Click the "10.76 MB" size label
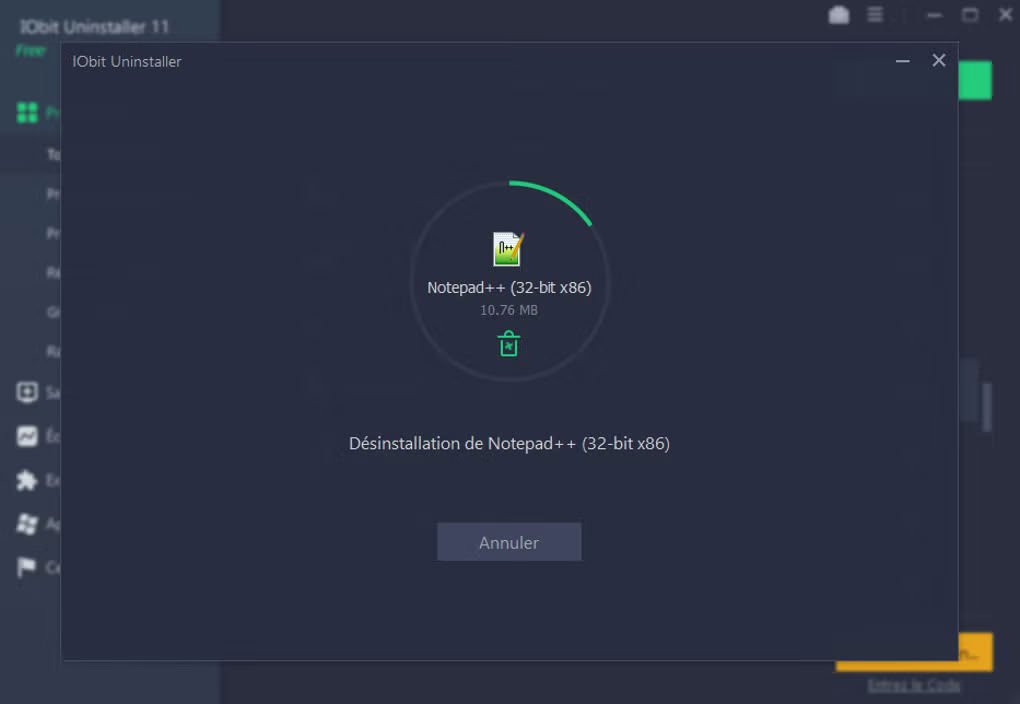 (x=509, y=310)
